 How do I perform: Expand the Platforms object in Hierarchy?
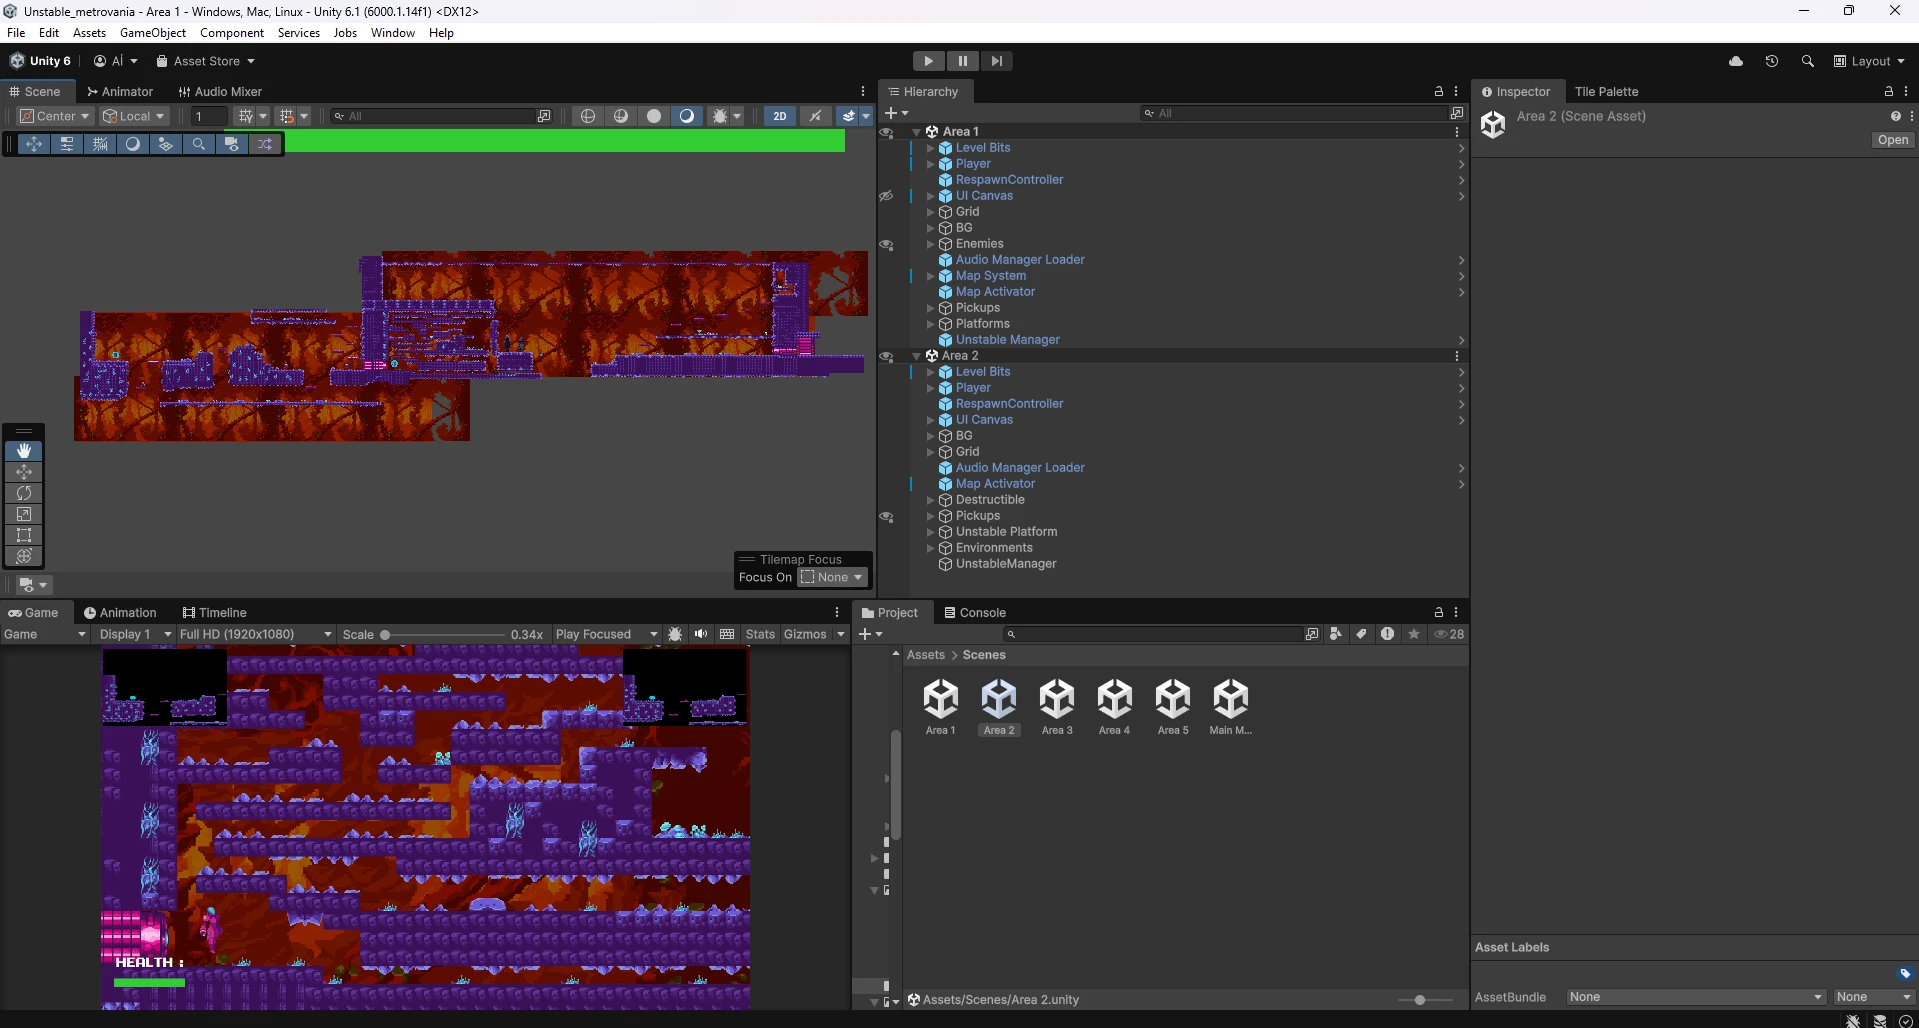coord(930,324)
